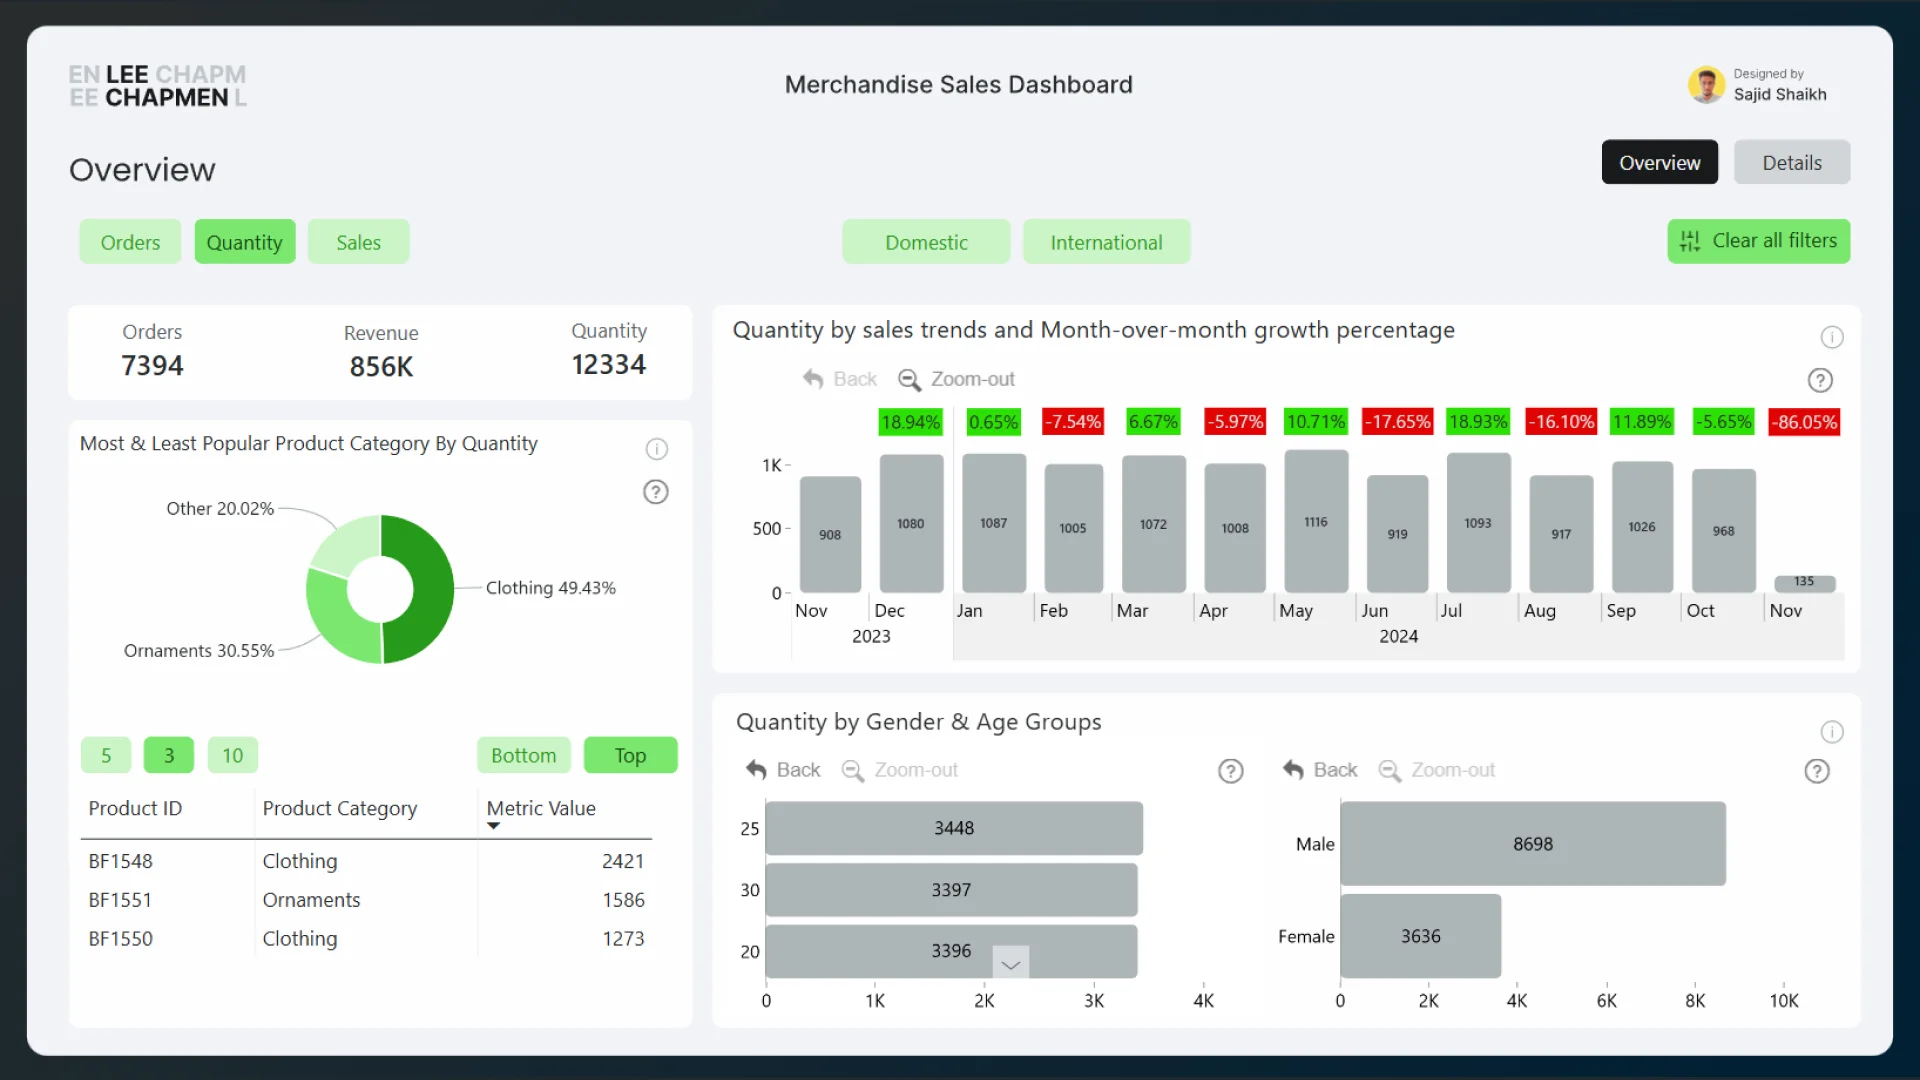The image size is (1920, 1080).
Task: Click help icon on gender chart
Action: point(1816,771)
